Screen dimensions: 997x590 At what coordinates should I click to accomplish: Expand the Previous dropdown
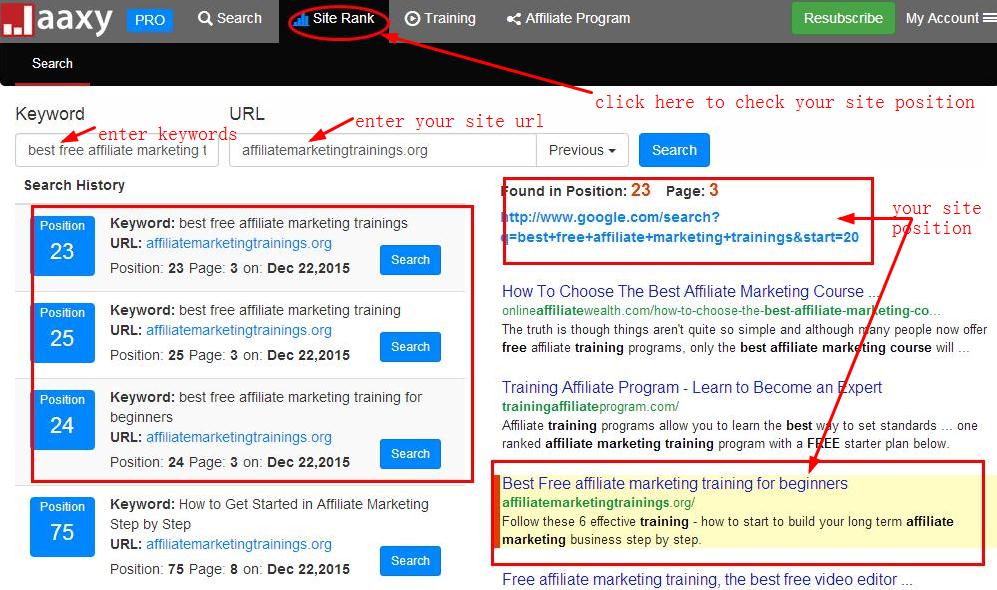click(x=582, y=150)
